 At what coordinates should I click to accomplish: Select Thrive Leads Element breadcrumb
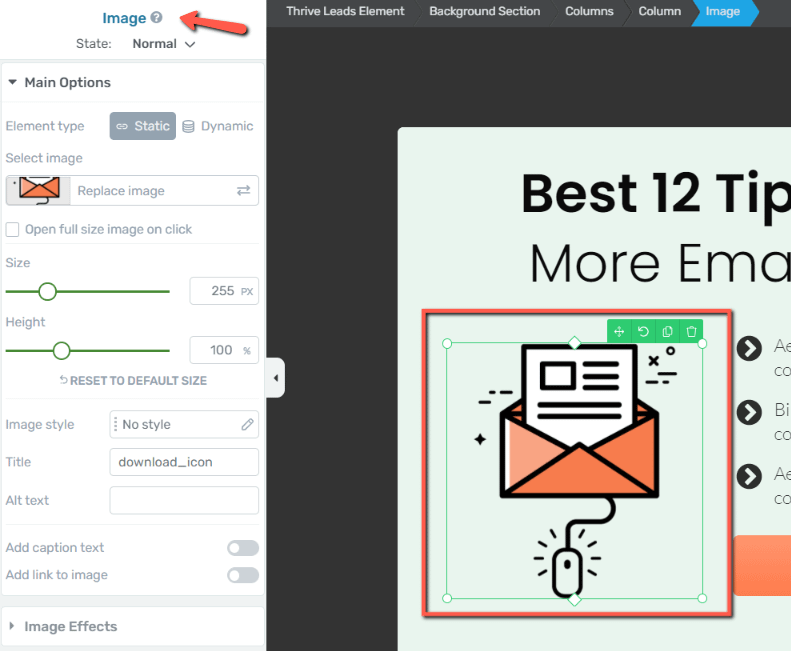point(345,11)
